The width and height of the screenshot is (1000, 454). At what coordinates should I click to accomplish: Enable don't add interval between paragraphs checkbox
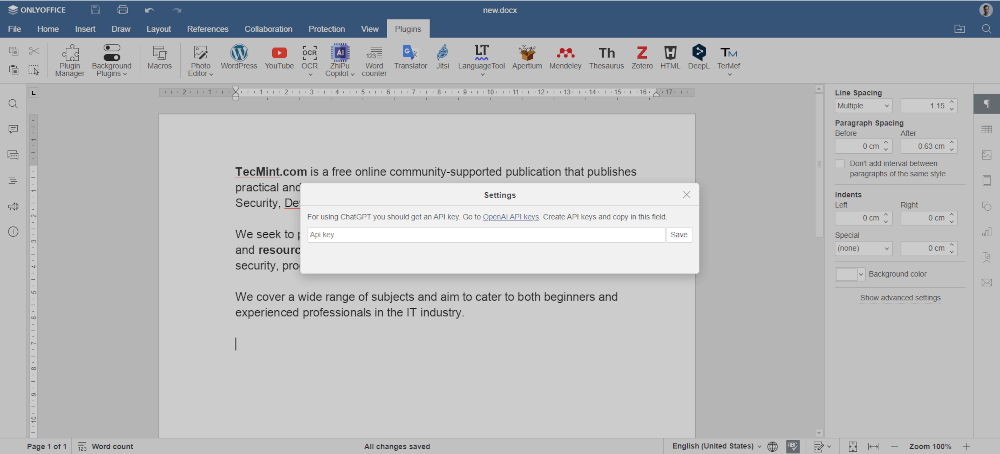point(840,163)
